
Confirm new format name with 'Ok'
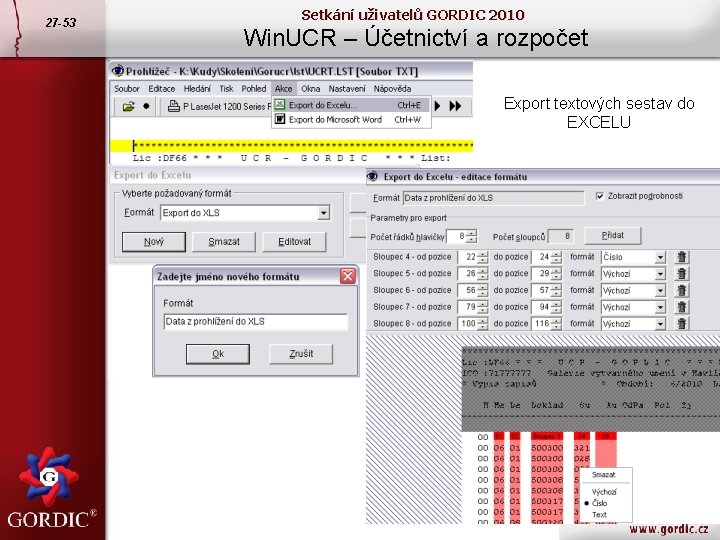[218, 354]
